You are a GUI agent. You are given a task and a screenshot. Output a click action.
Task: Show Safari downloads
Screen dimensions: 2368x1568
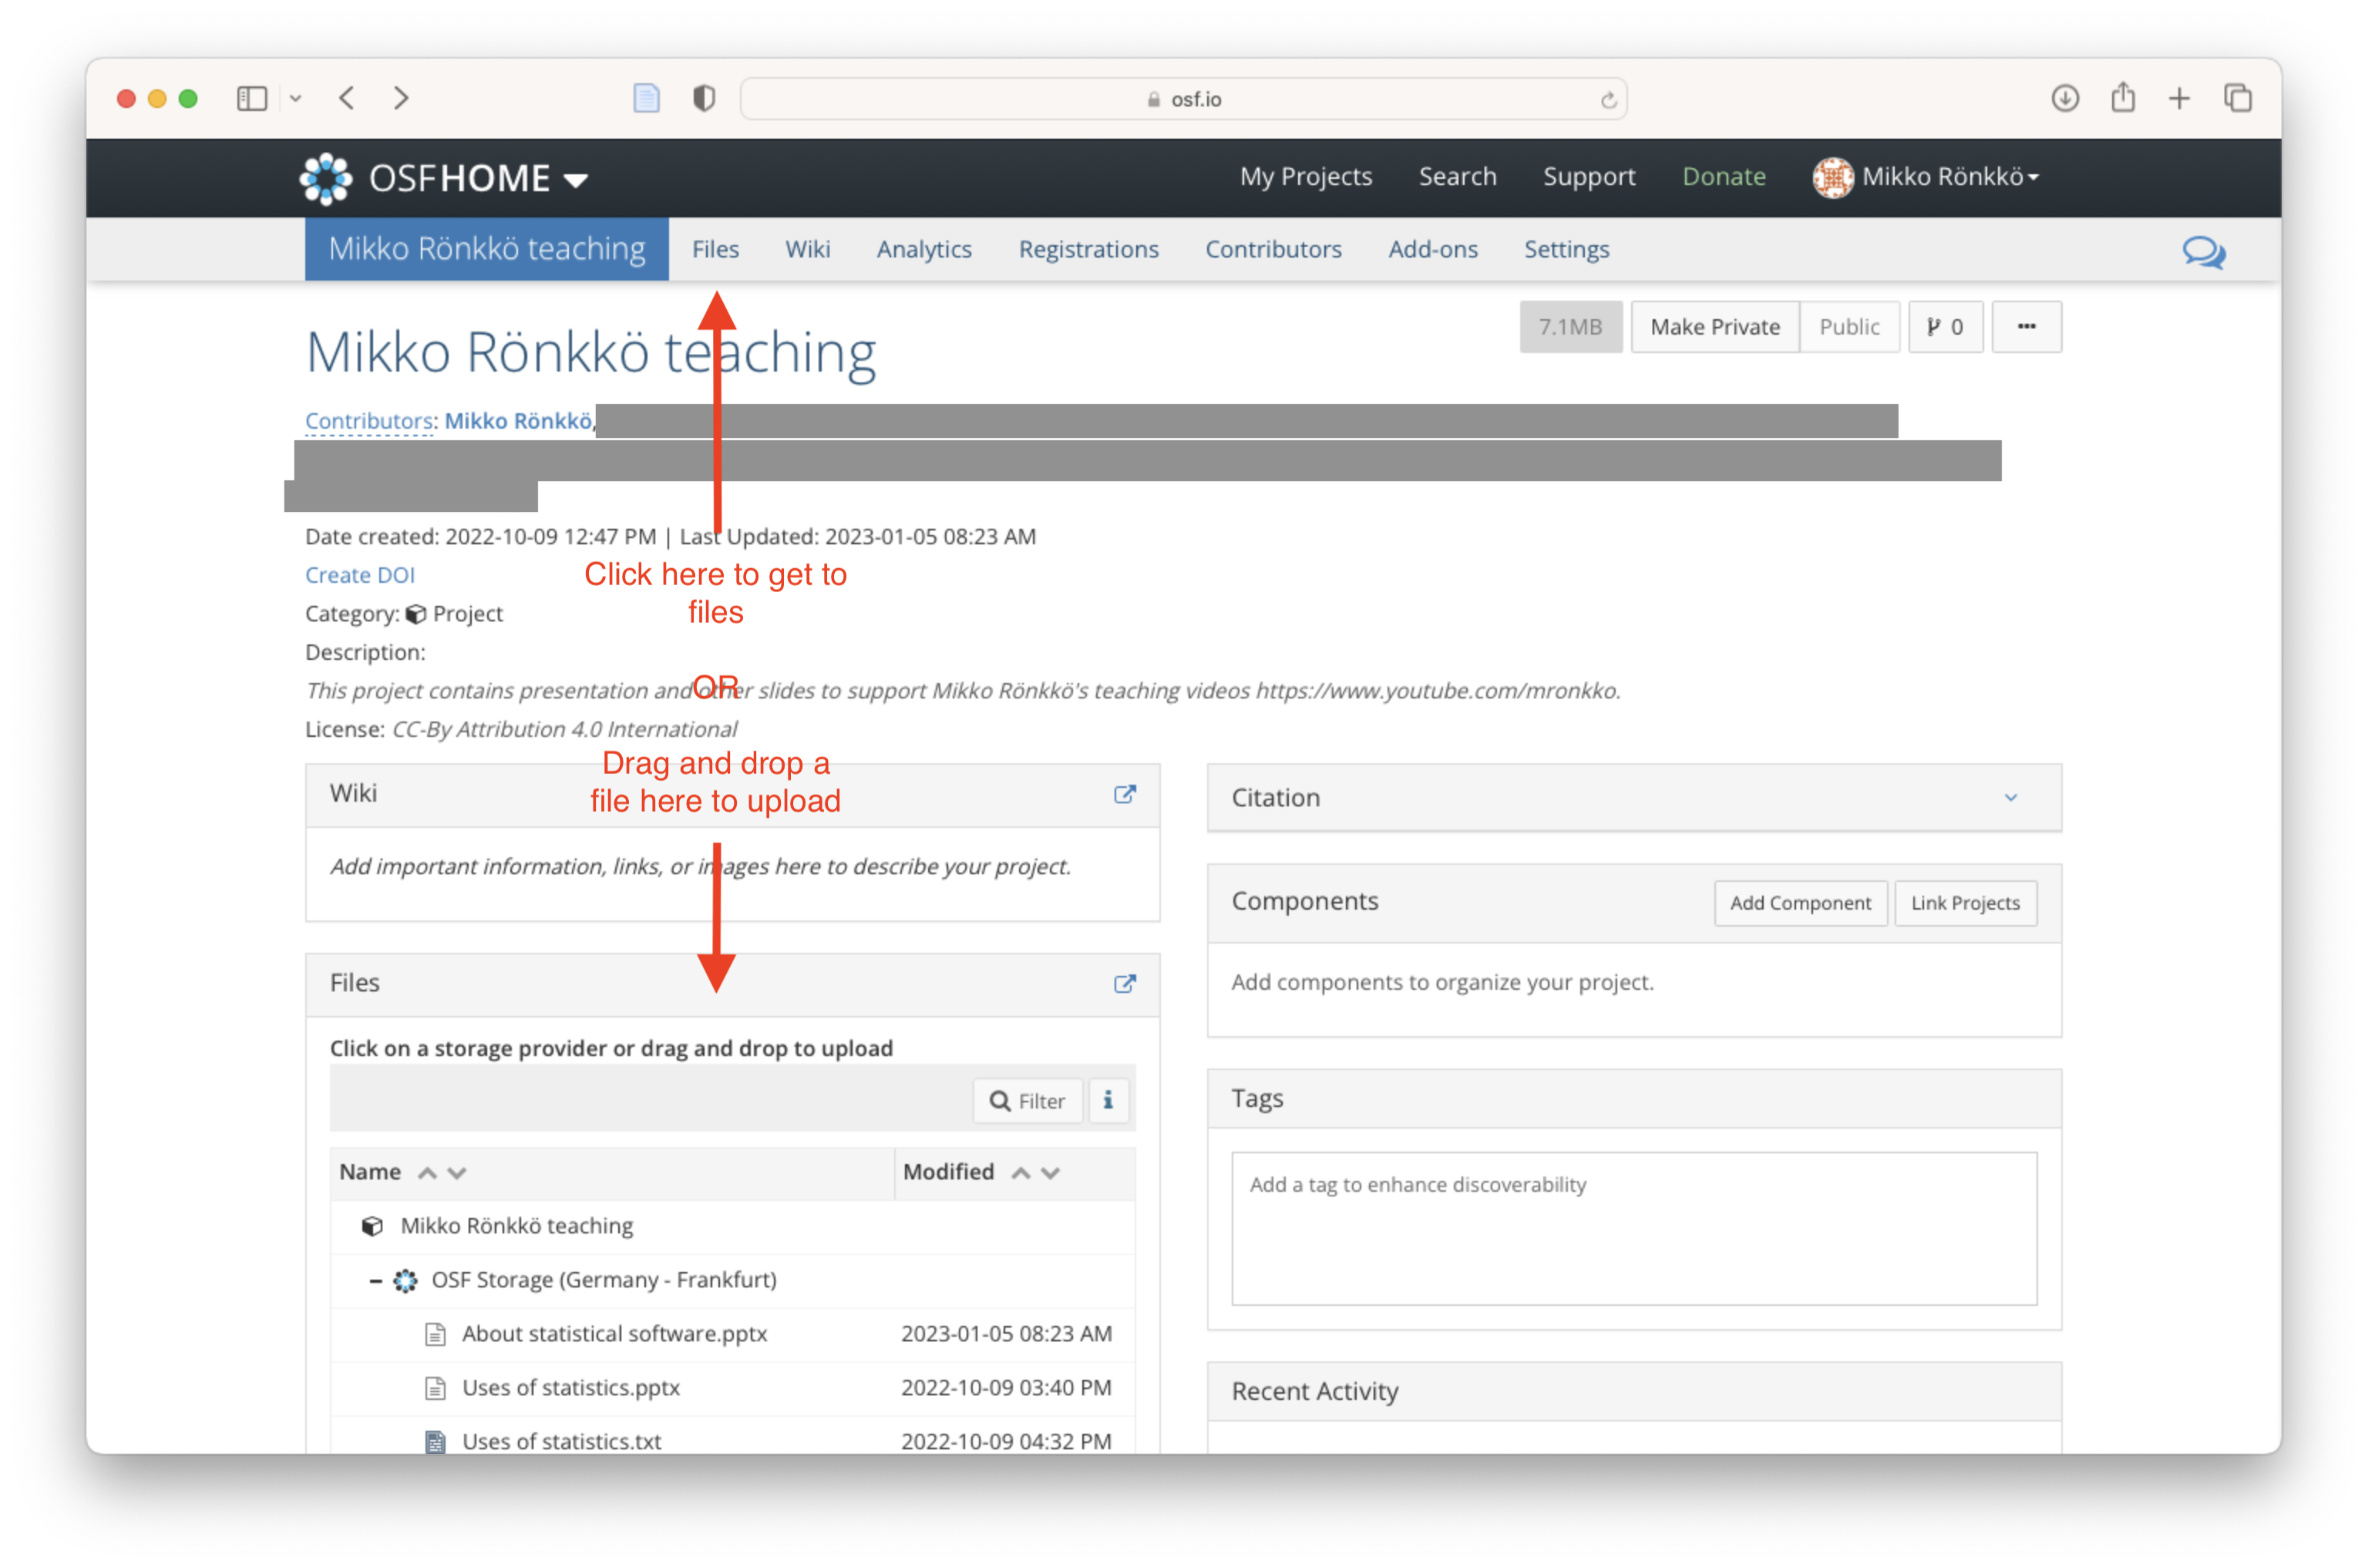pyautogui.click(x=2065, y=98)
